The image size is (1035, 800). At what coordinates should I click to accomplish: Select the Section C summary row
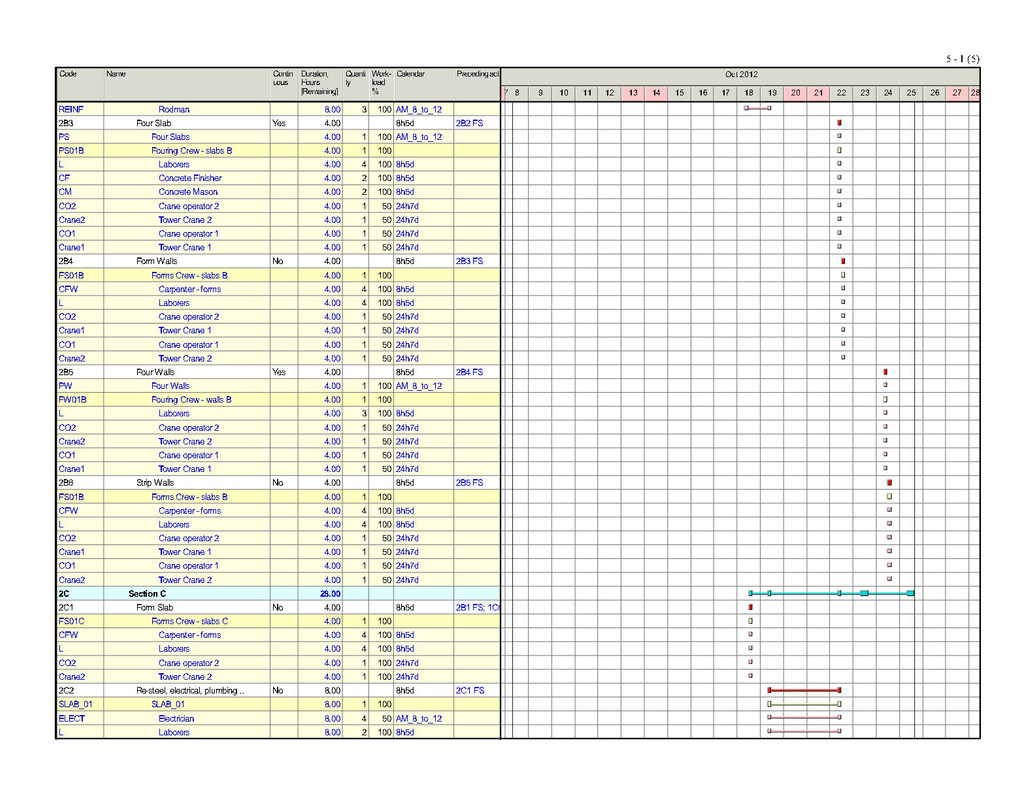pyautogui.click(x=278, y=594)
